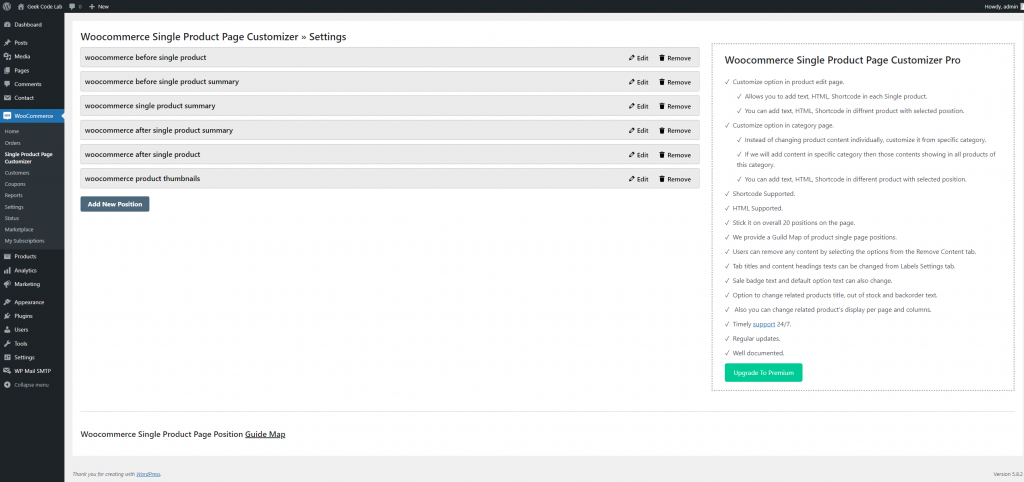Open the Tools menu in sidebar

coord(20,343)
